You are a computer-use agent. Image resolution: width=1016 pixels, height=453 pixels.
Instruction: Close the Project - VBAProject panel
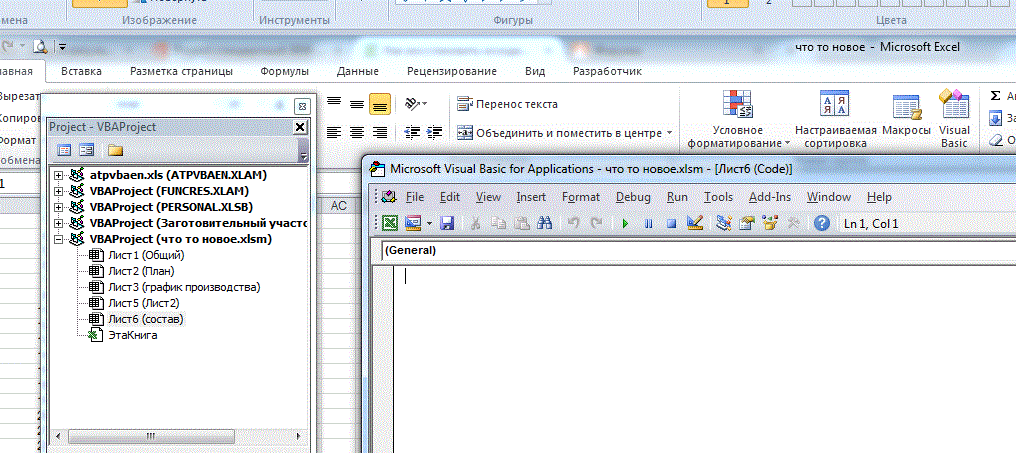pyautogui.click(x=300, y=128)
